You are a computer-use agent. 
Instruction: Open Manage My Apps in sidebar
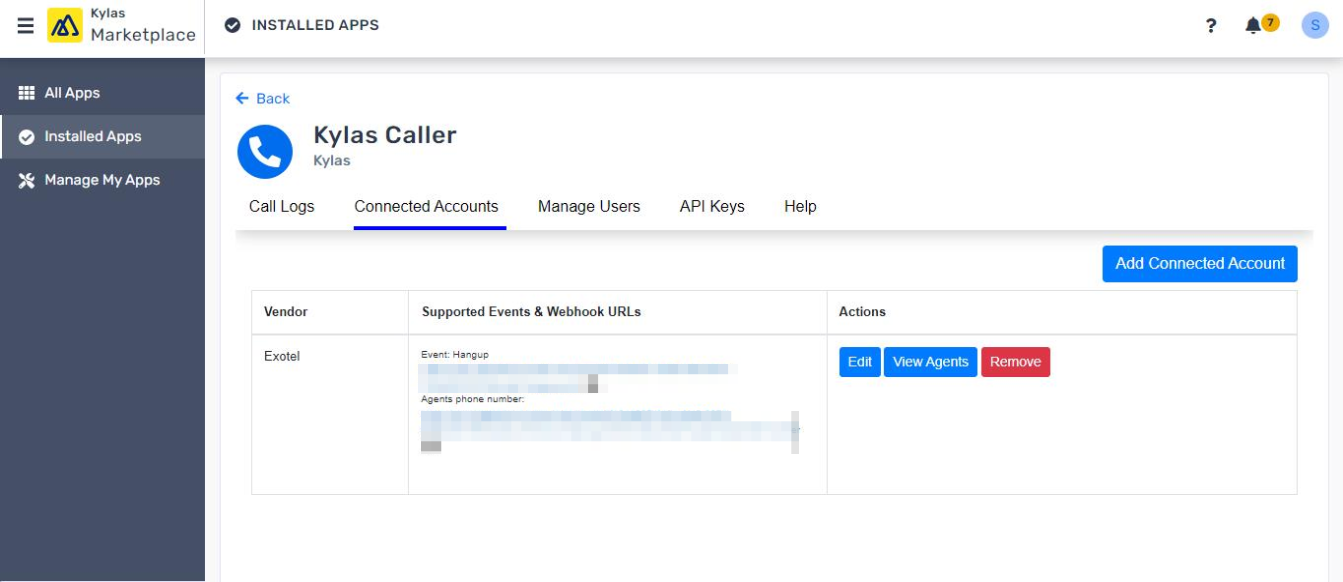(x=102, y=180)
